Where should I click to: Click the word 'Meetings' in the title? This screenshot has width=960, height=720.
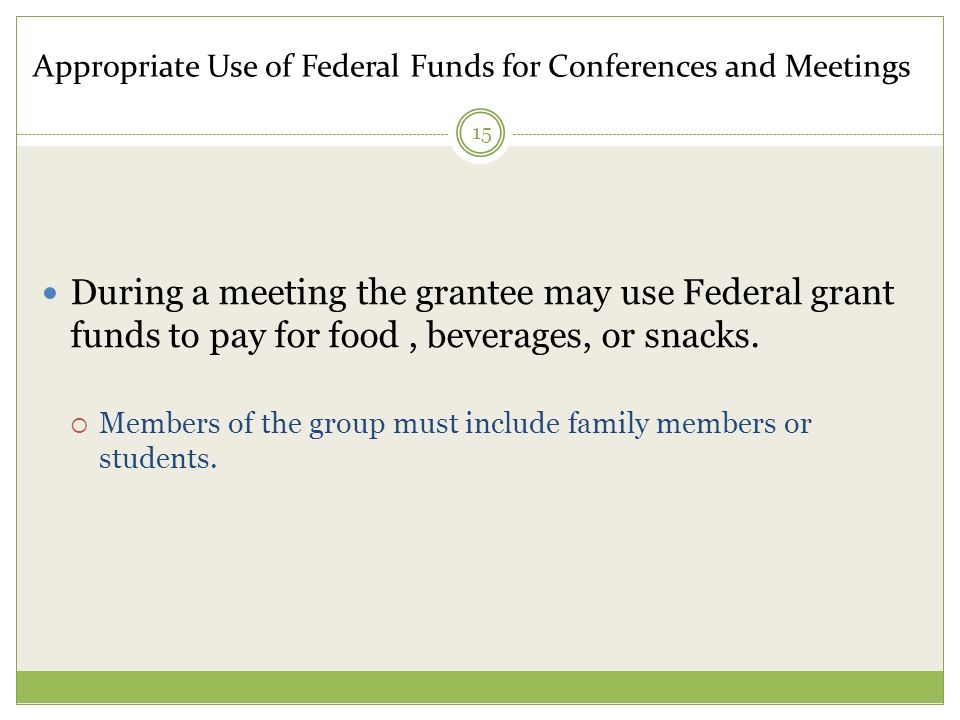(x=847, y=67)
